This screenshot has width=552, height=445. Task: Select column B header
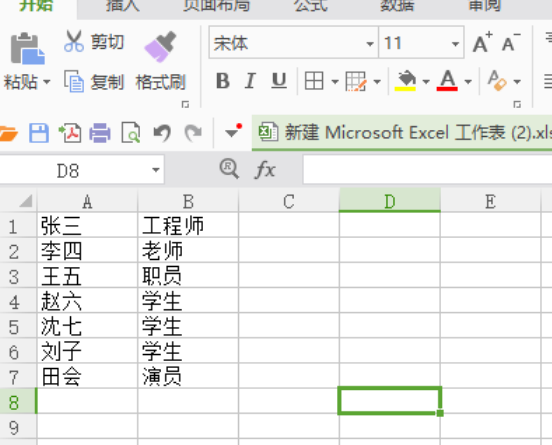pos(188,202)
